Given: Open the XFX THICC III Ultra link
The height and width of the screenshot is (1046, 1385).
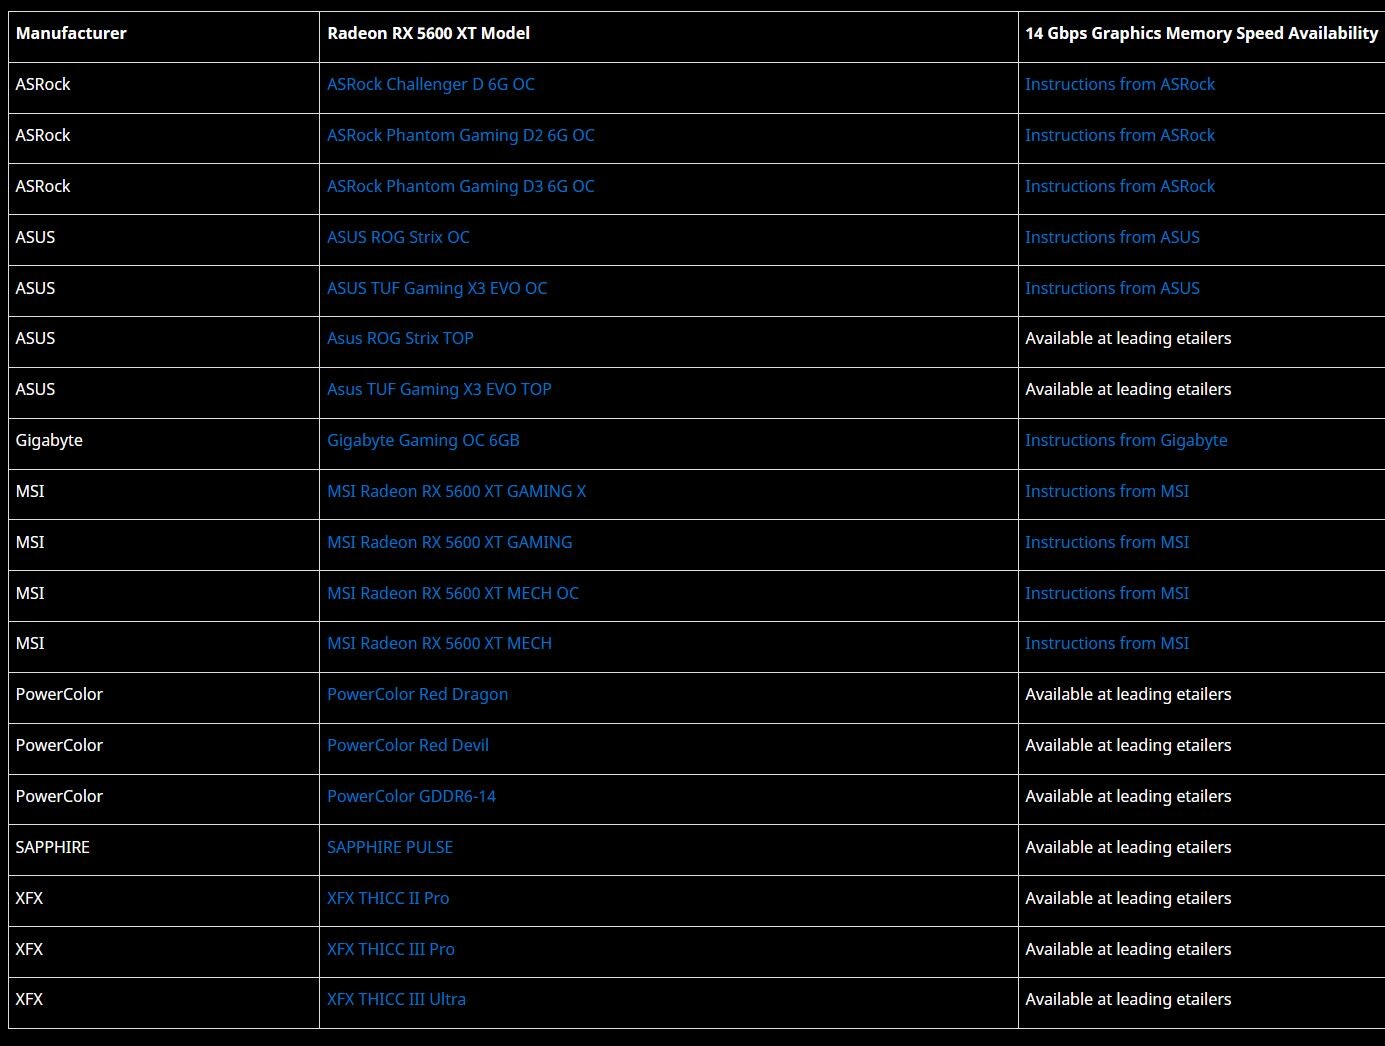Looking at the screenshot, I should [x=396, y=1000].
